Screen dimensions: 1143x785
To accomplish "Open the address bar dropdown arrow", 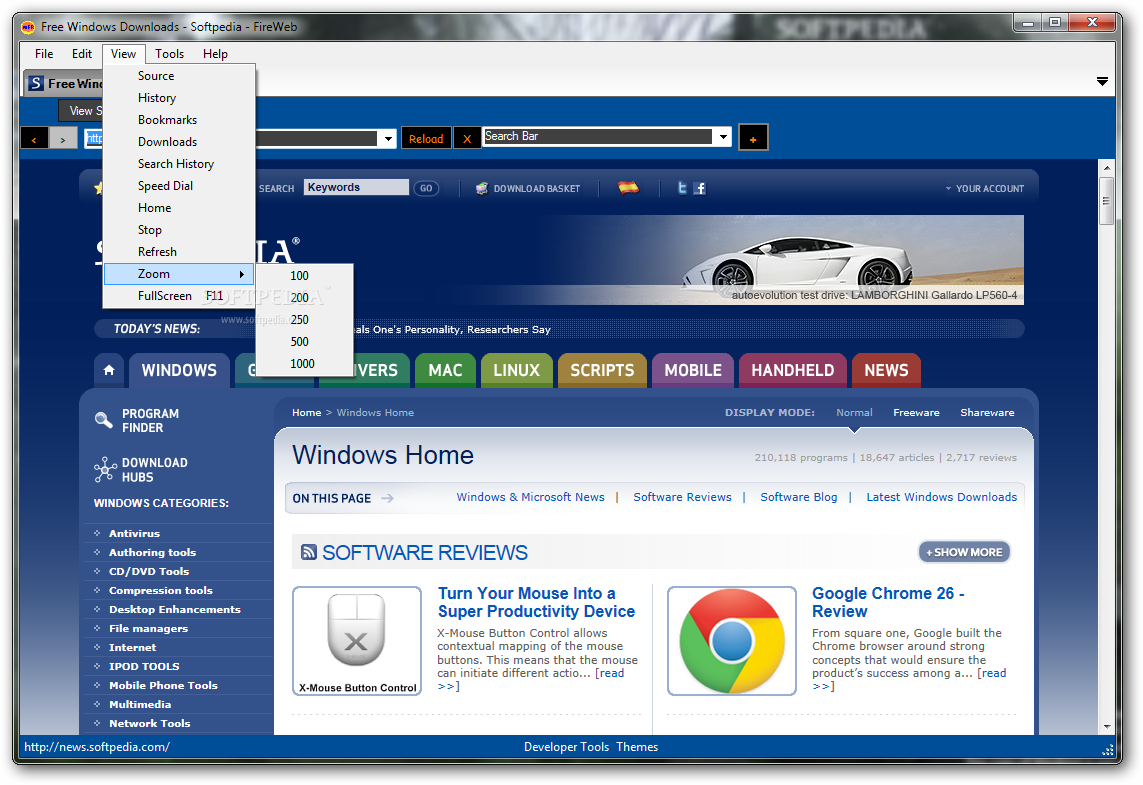I will coord(388,138).
